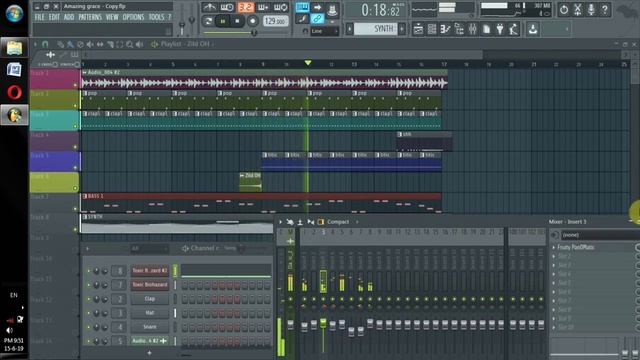Open the channel rack view icon

pyautogui.click(x=432, y=29)
